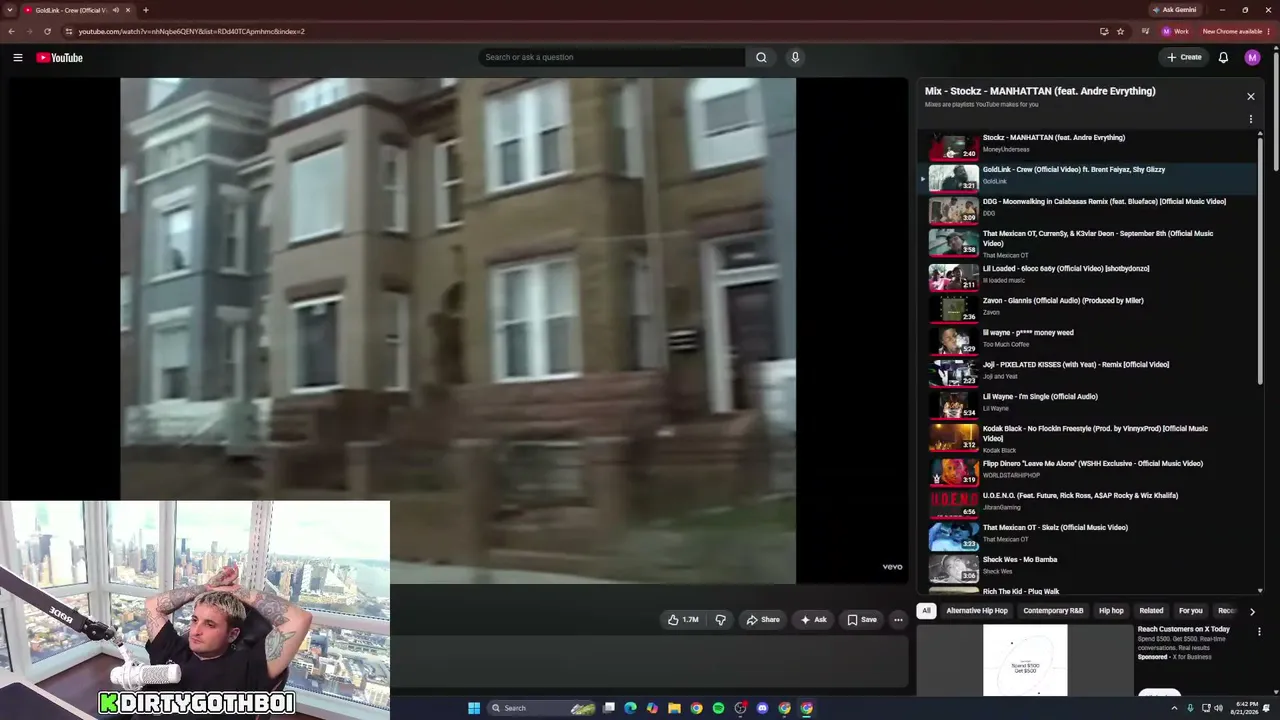Open a new Chrome tab
1280x720 pixels.
pyautogui.click(x=145, y=10)
